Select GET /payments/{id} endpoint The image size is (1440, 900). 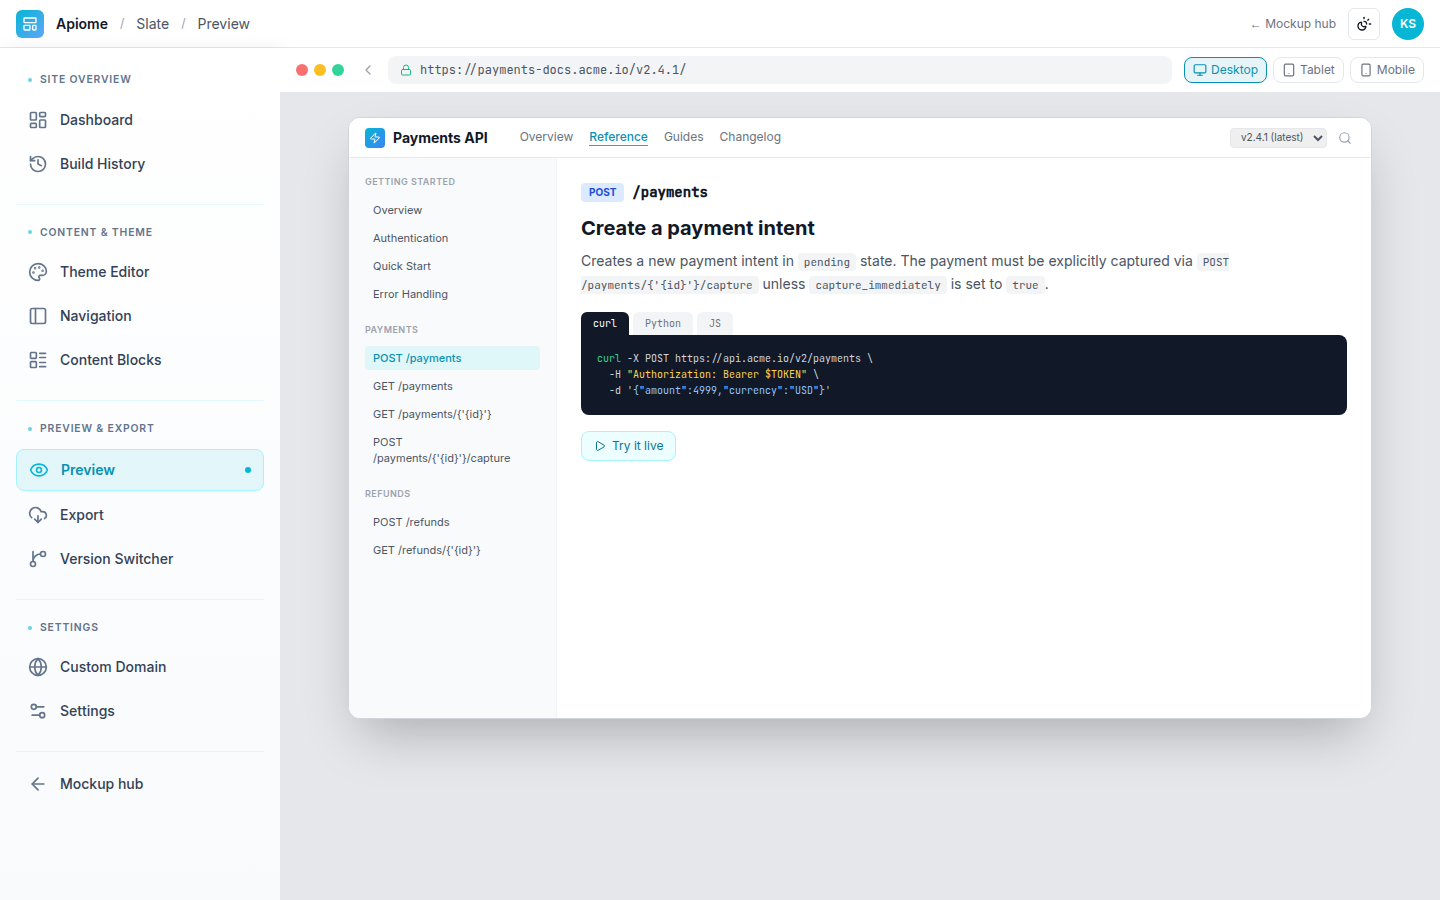click(452, 414)
